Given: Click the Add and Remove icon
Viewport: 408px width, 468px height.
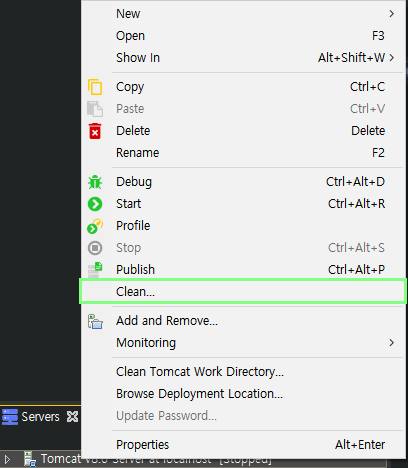Looking at the screenshot, I should tap(95, 321).
